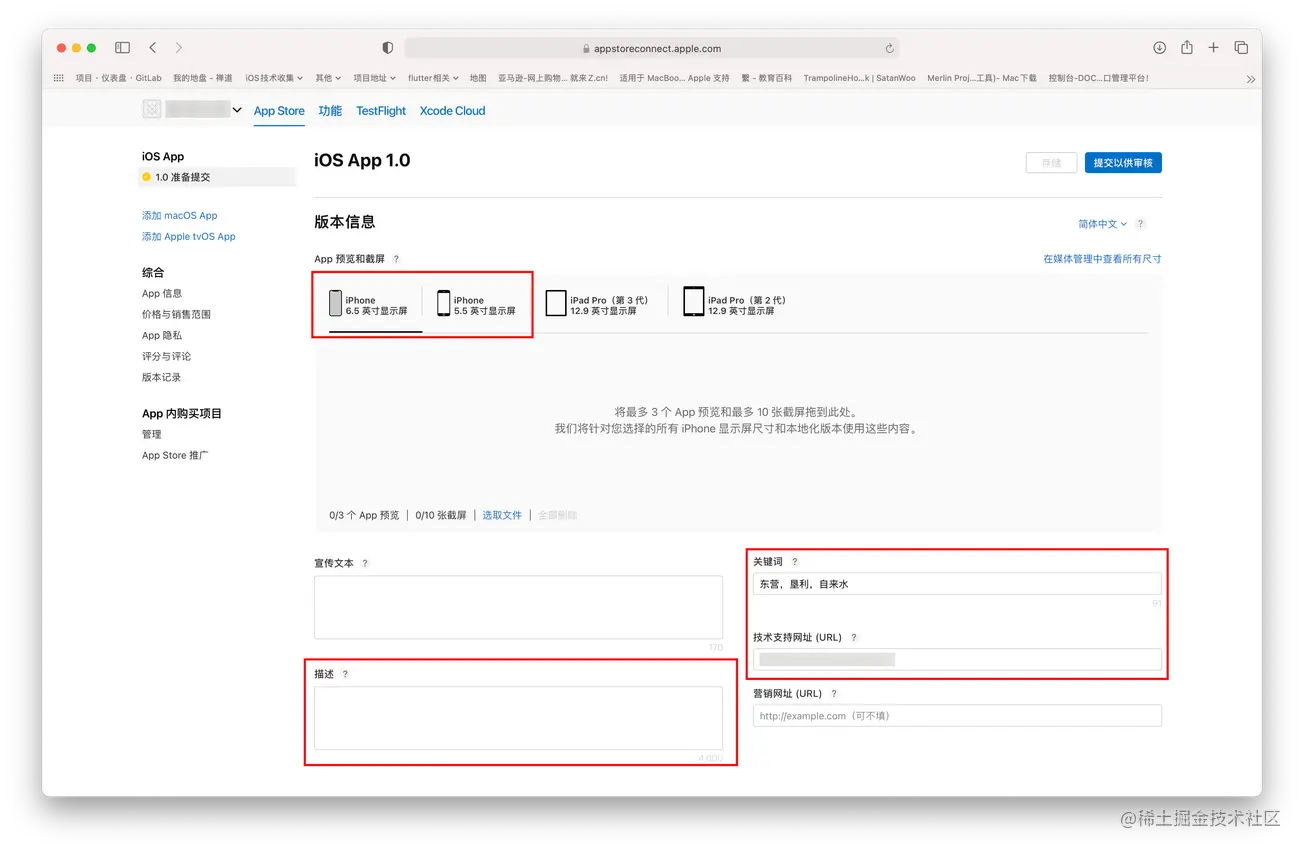Image resolution: width=1304 pixels, height=852 pixels.
Task: Open 管理 under App 内购买项目
Action: coord(151,435)
